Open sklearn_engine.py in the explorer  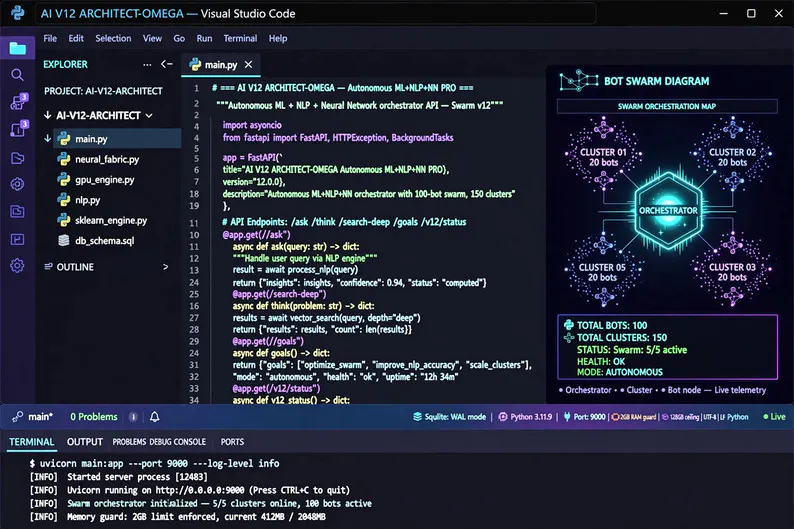tap(111, 220)
